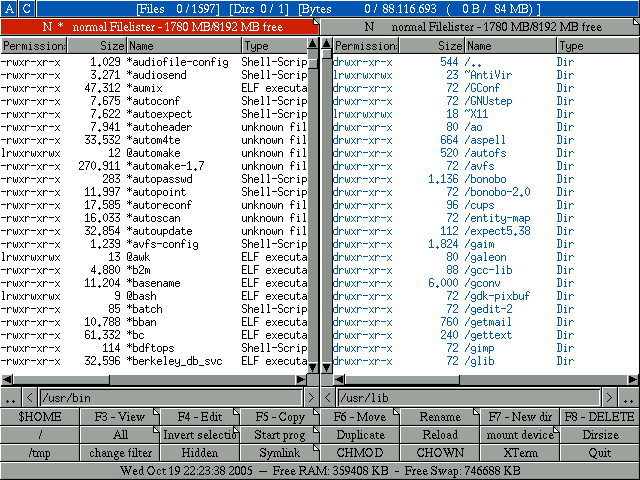Click left arrow beside /usr/lib path field
640x480 pixels.
pos(342,398)
